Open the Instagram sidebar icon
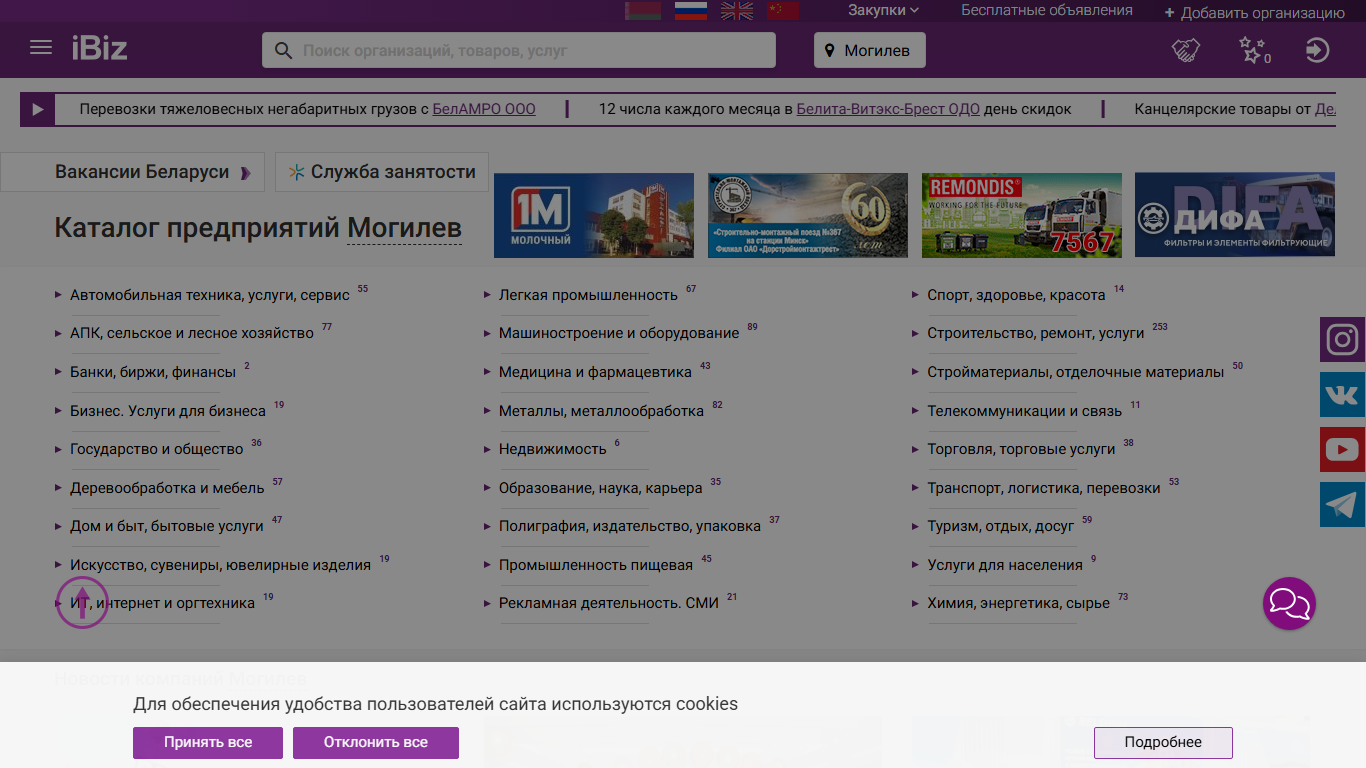Image resolution: width=1366 pixels, height=768 pixels. tap(1342, 339)
